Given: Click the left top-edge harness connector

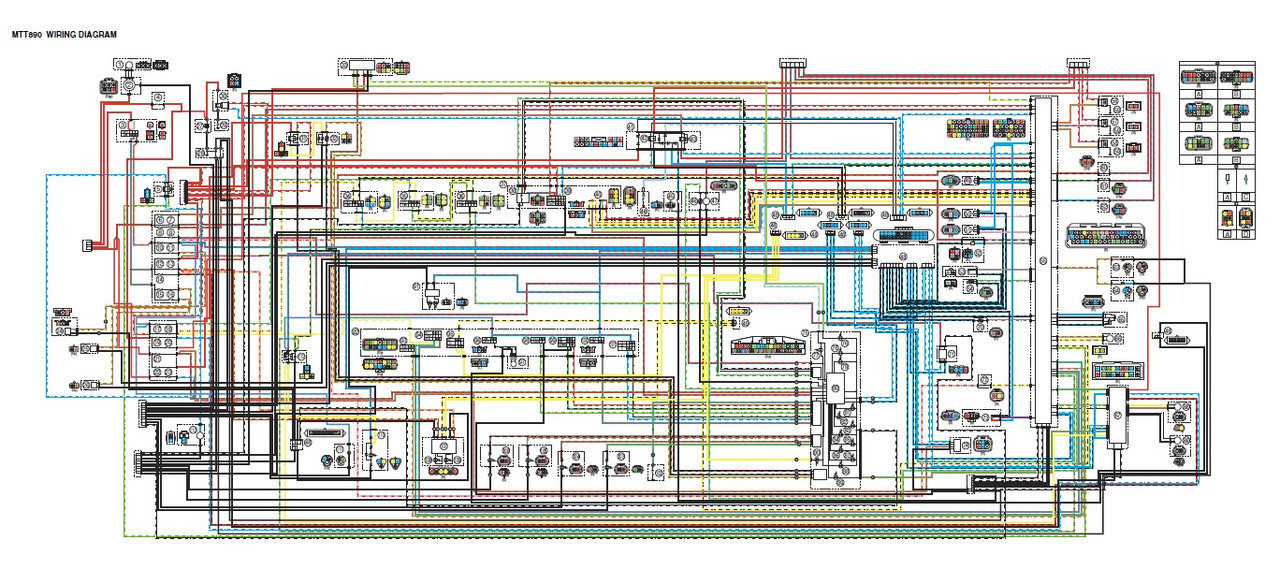Looking at the screenshot, I should click(792, 63).
